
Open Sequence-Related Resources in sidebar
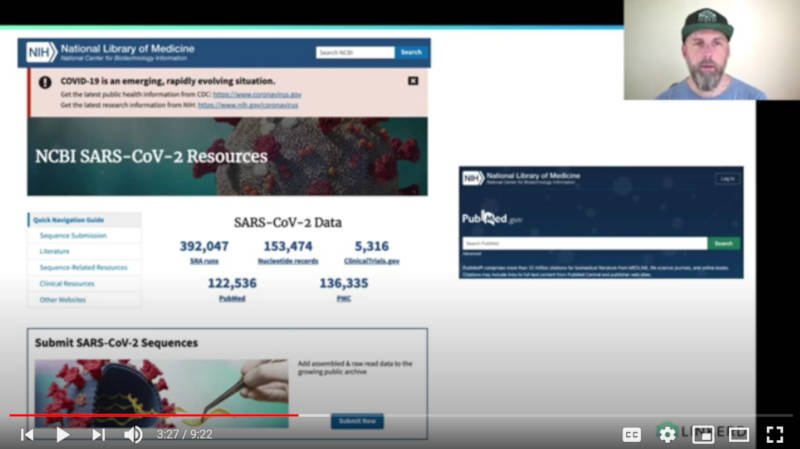coord(84,267)
